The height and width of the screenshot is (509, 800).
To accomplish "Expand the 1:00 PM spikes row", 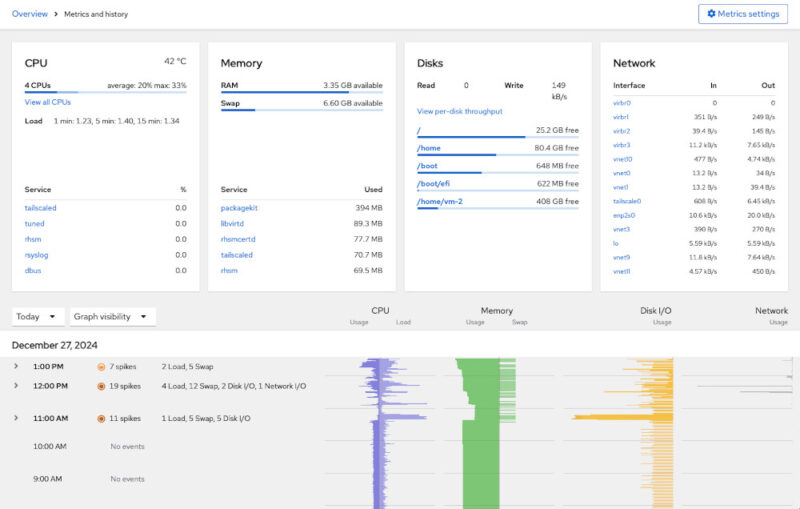I will [16, 367].
